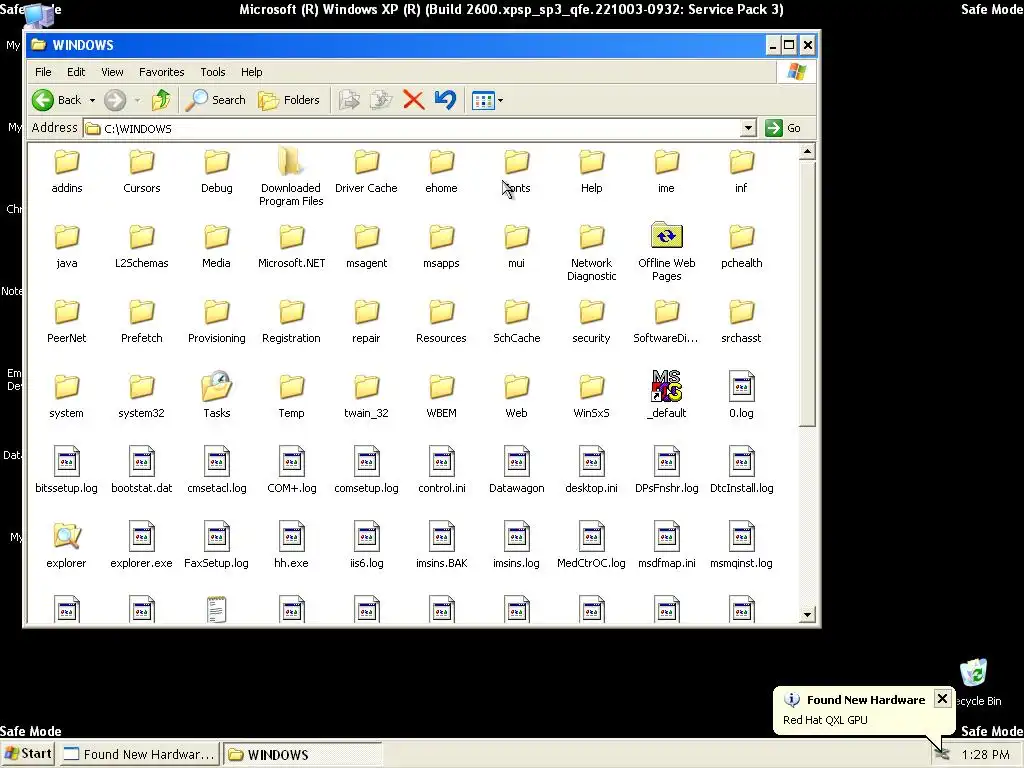The width and height of the screenshot is (1024, 768).
Task: Select the 0.log file
Action: coord(741,396)
